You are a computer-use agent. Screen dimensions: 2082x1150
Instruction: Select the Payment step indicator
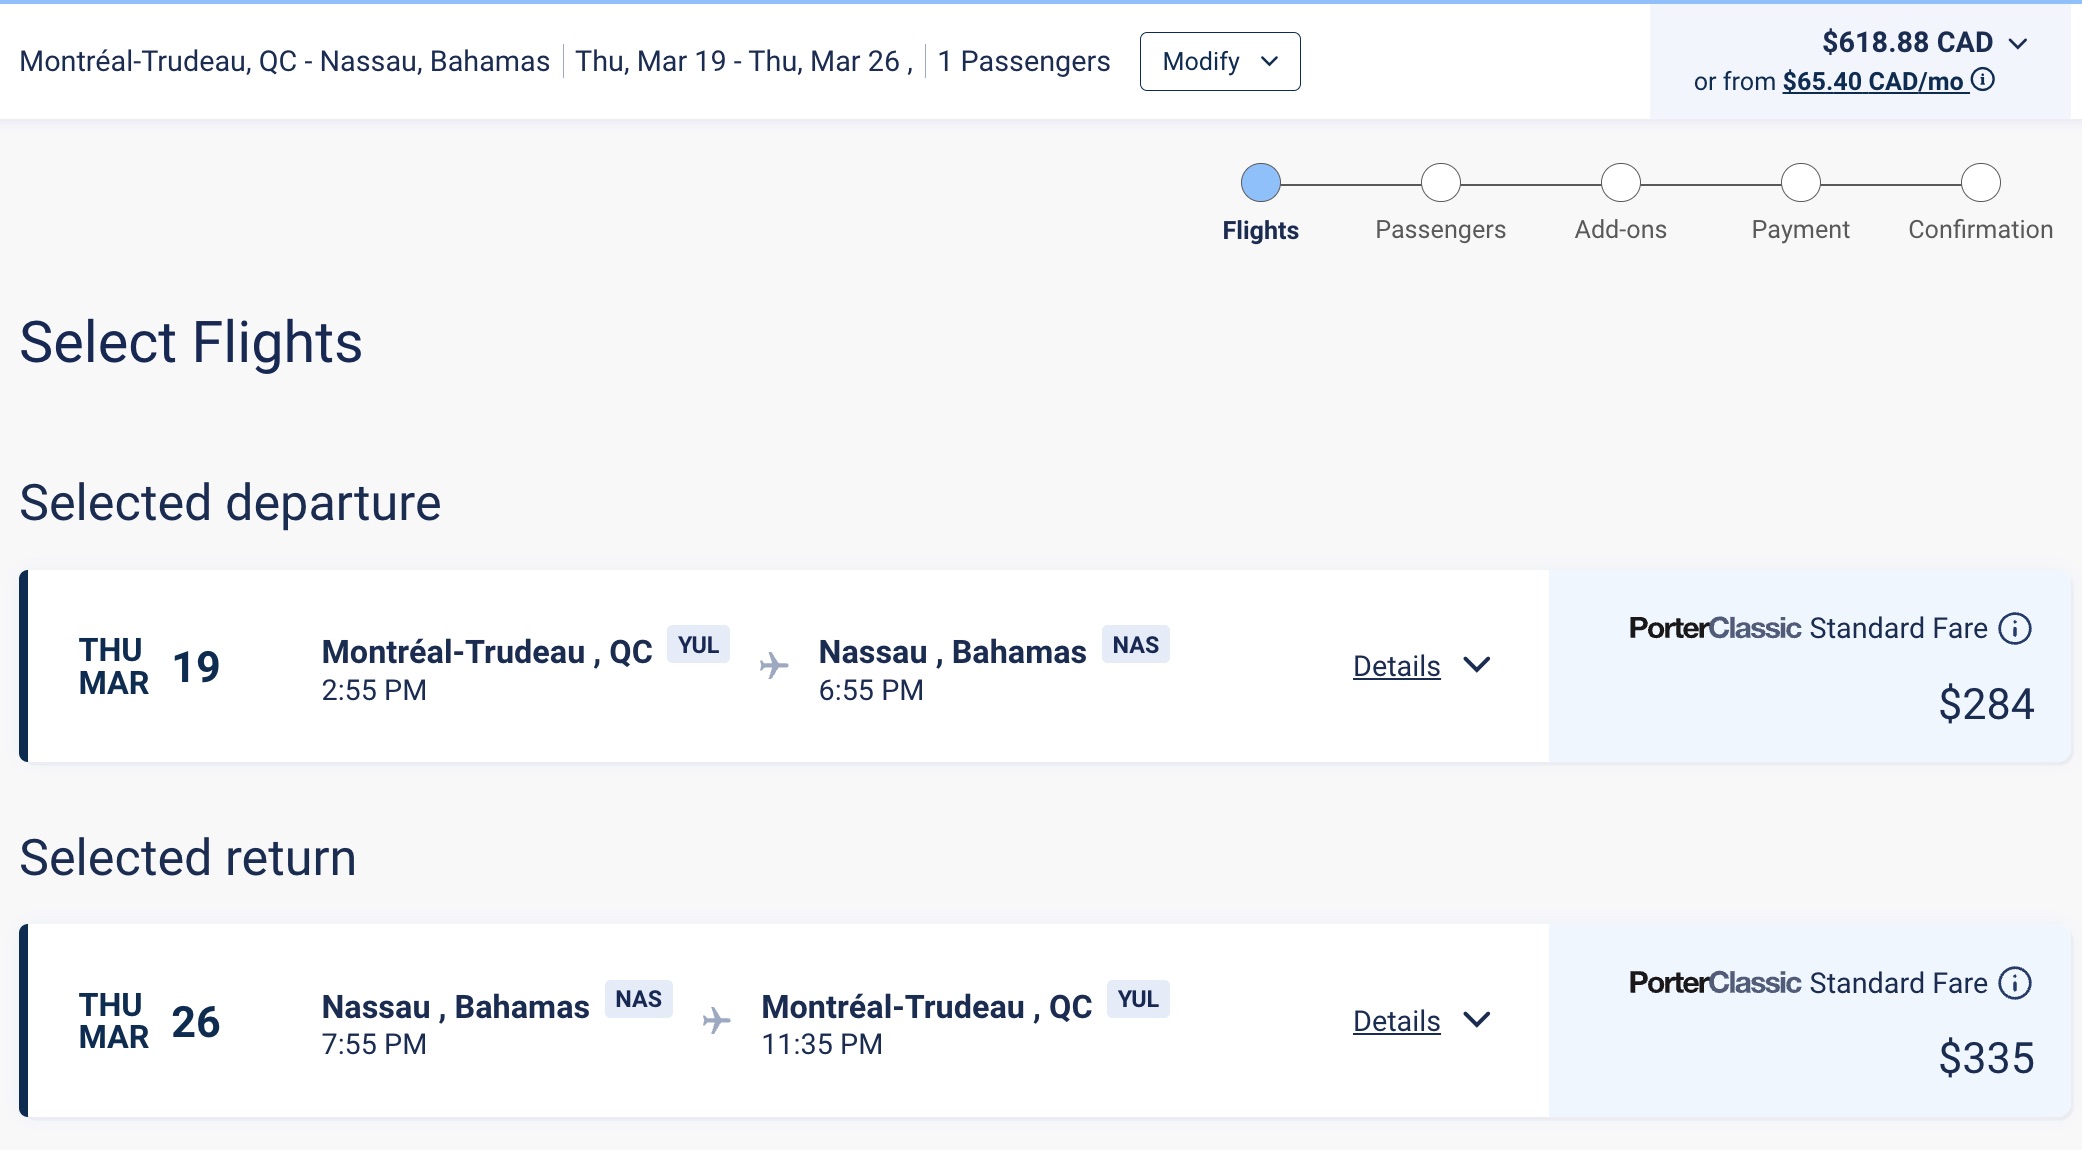pyautogui.click(x=1800, y=182)
